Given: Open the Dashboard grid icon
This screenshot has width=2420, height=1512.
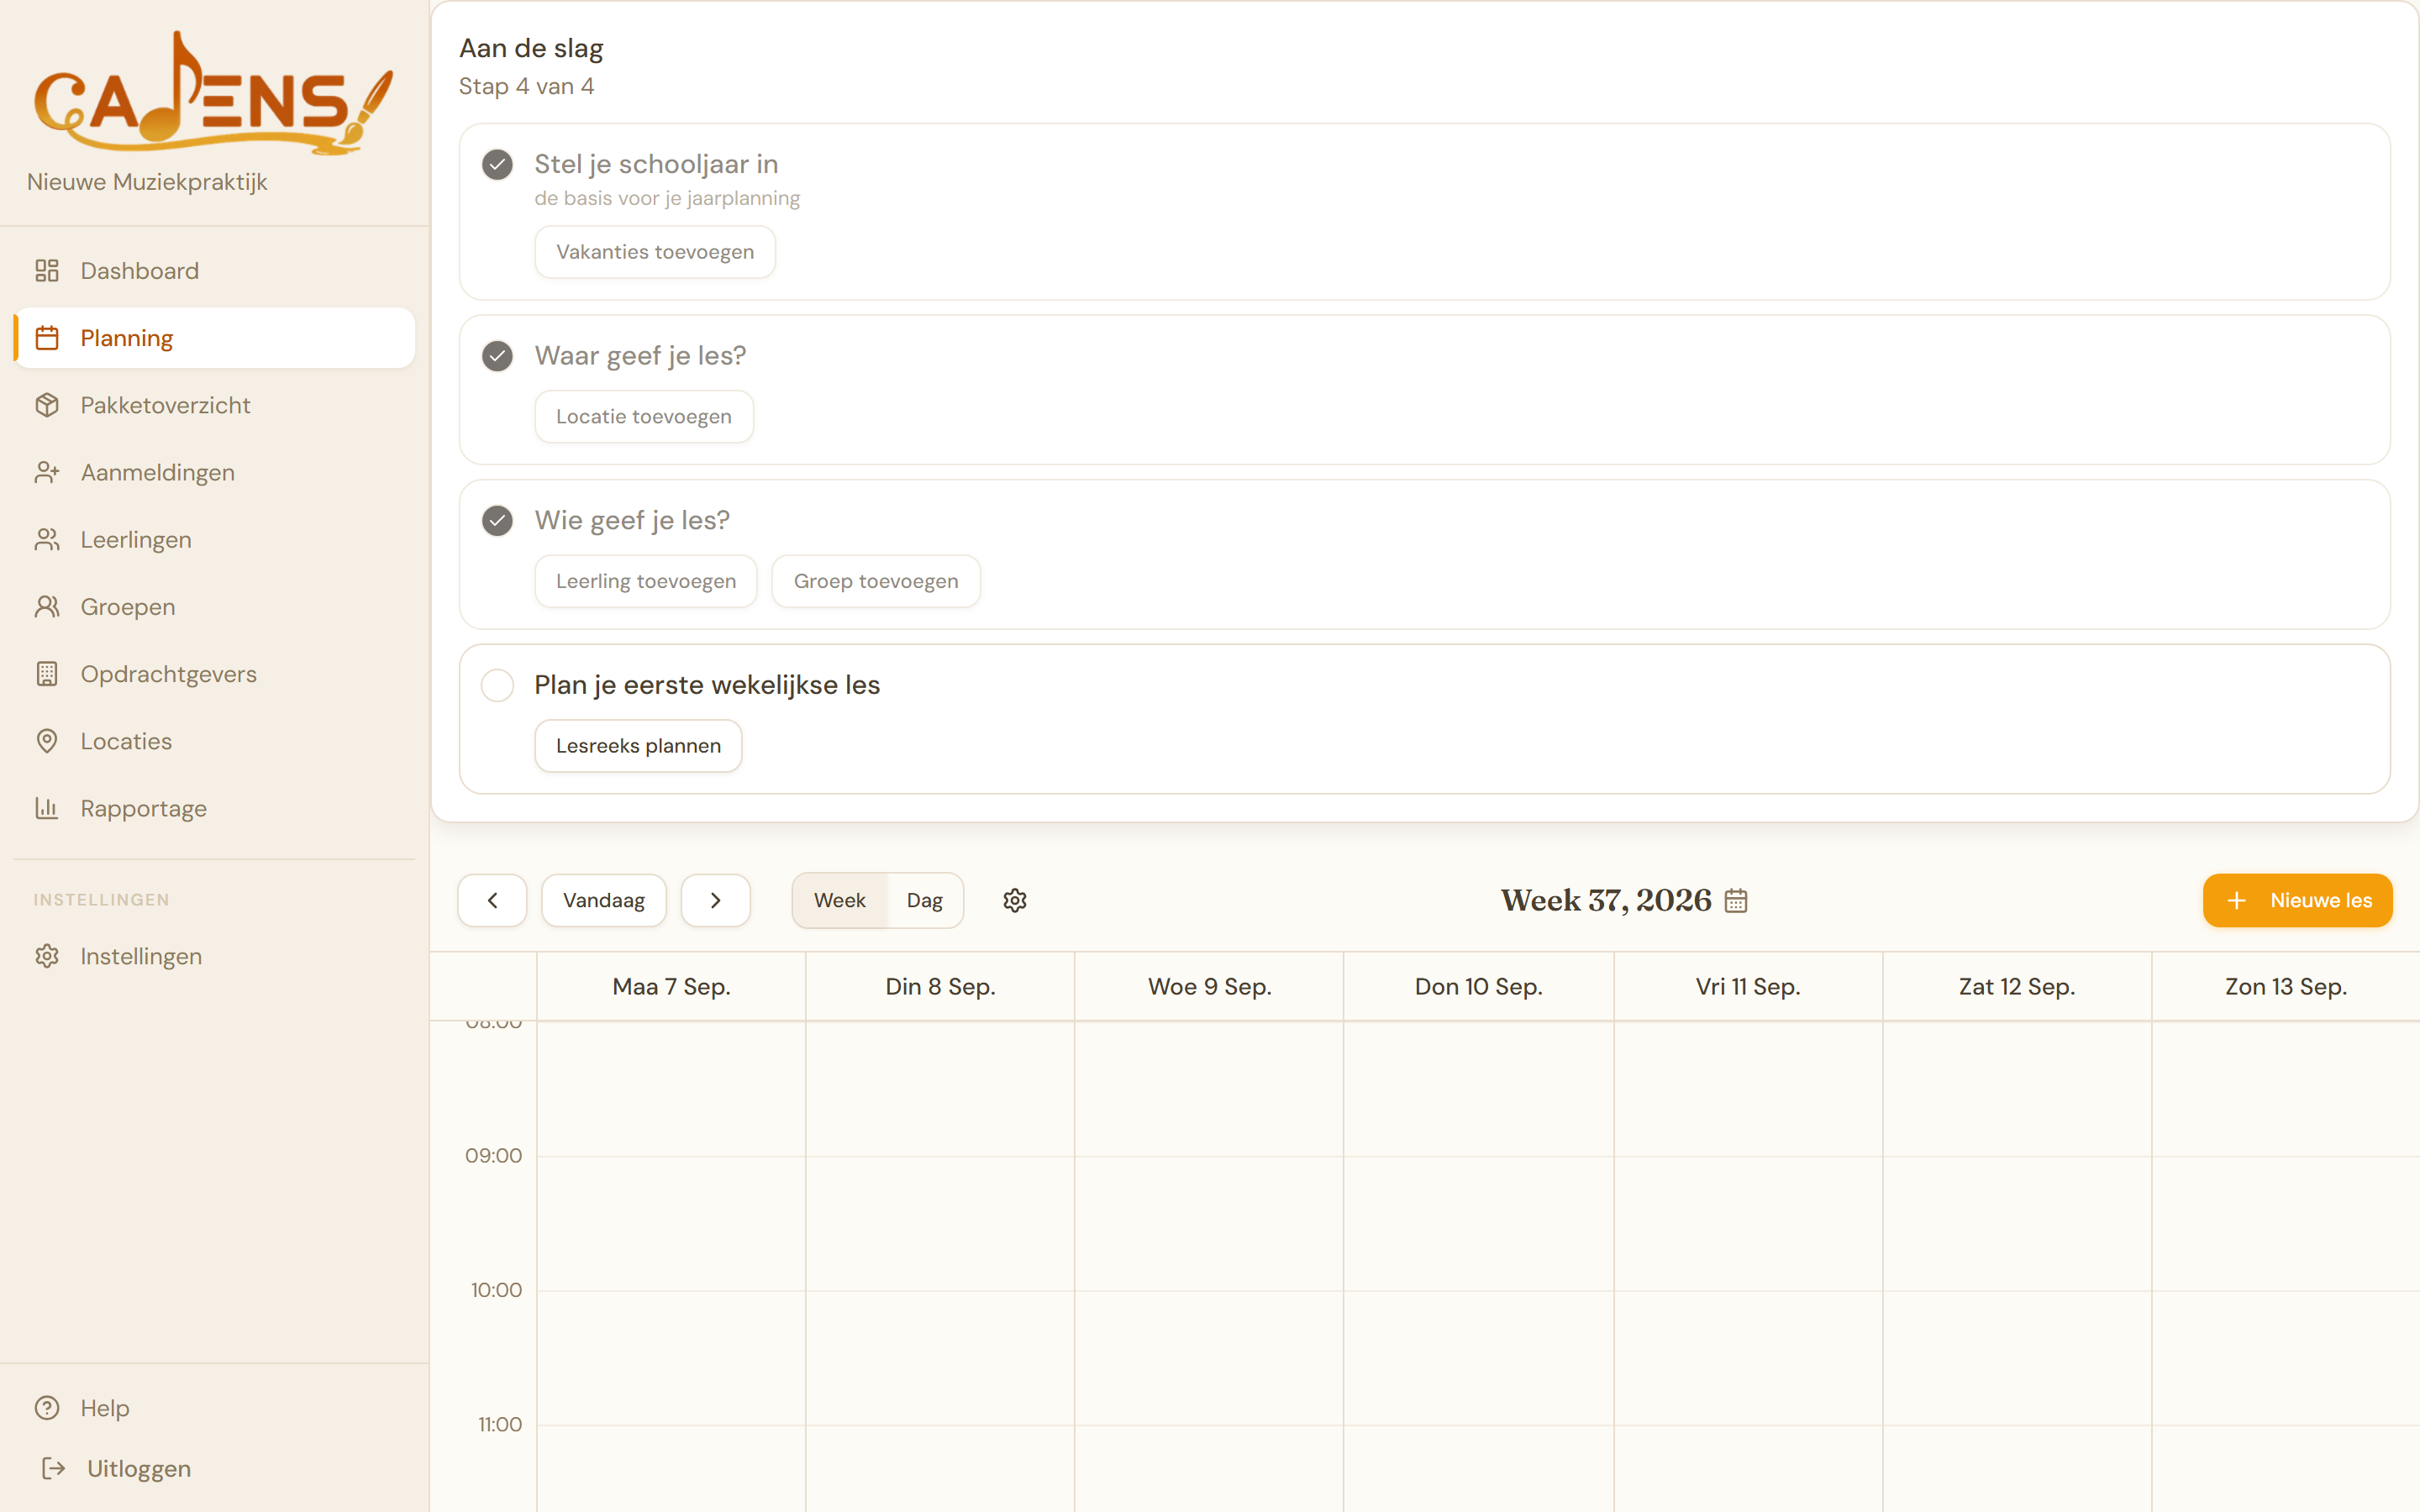Looking at the screenshot, I should pos(47,271).
